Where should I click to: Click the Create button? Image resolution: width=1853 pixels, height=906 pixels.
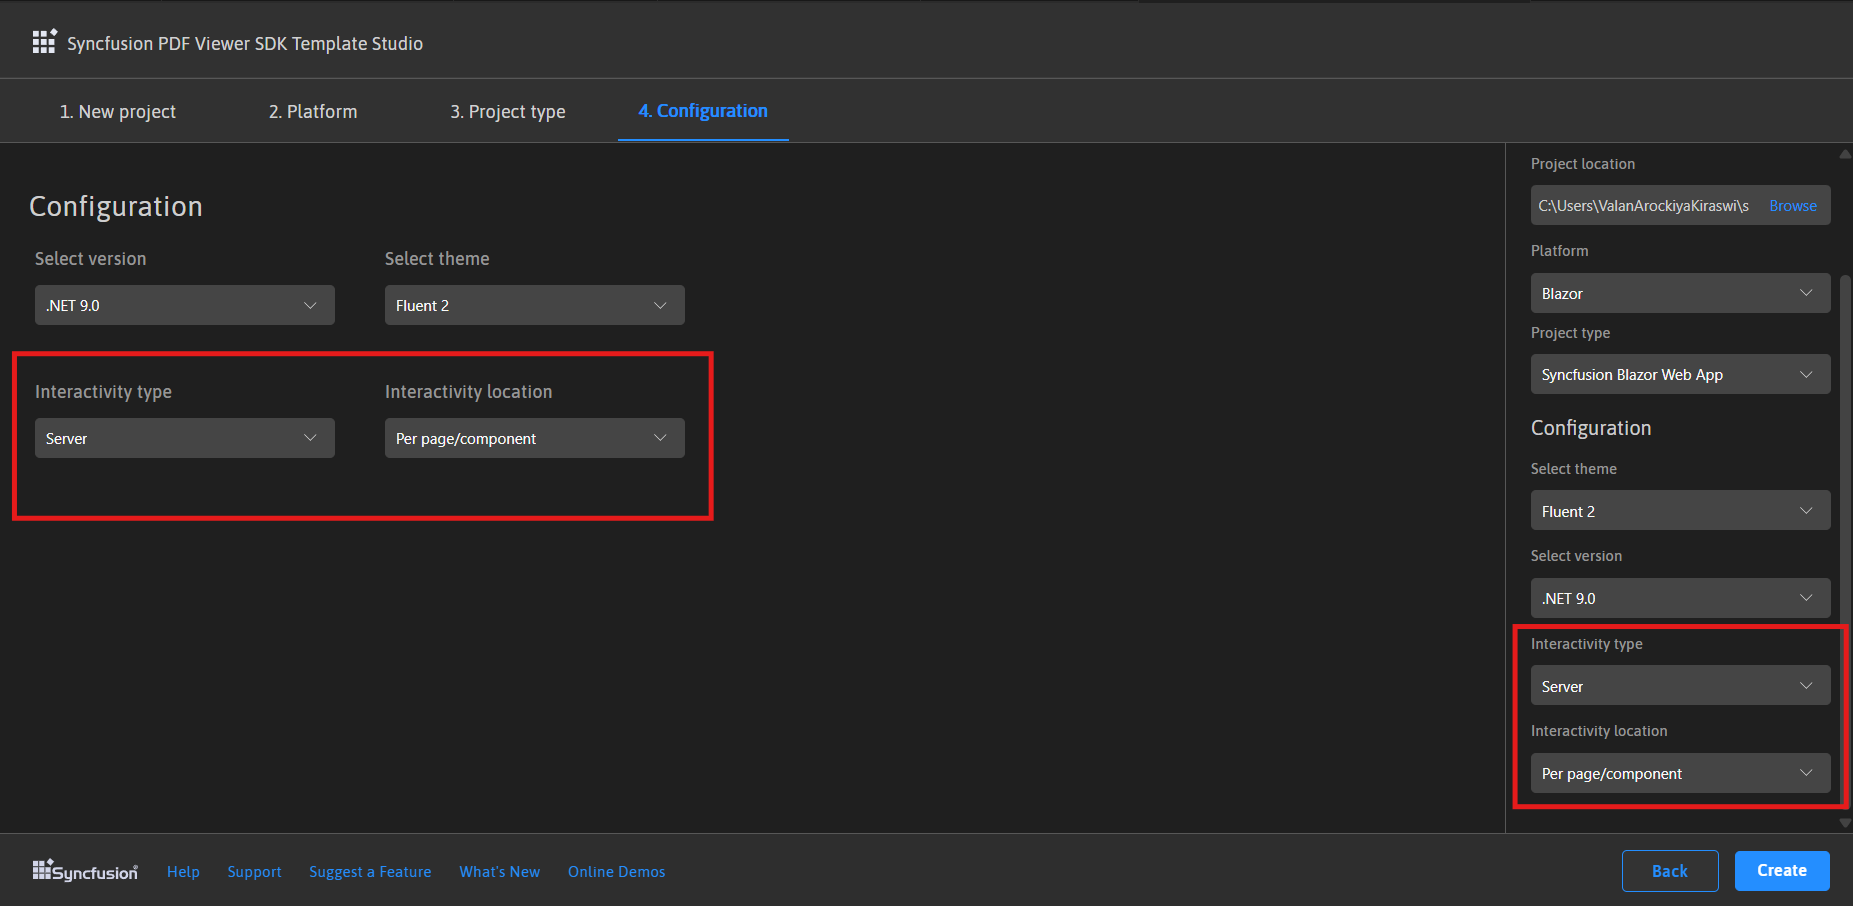coord(1782,871)
